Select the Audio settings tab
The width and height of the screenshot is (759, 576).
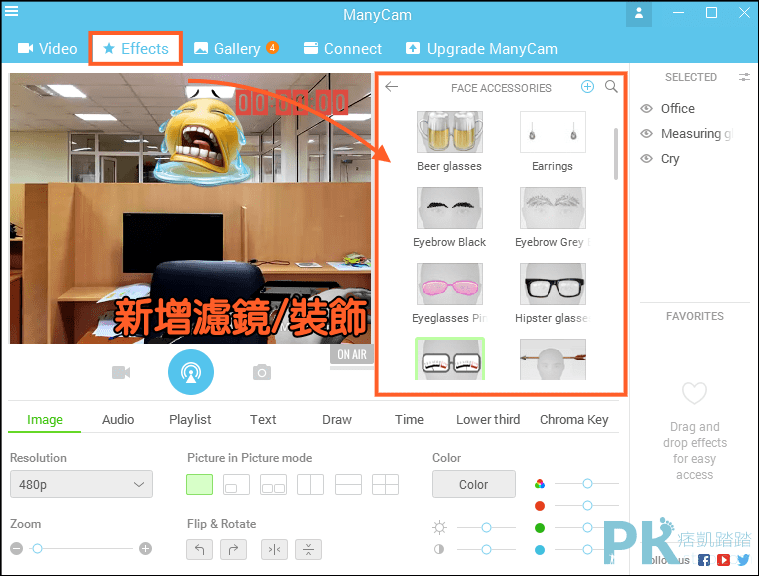[118, 420]
